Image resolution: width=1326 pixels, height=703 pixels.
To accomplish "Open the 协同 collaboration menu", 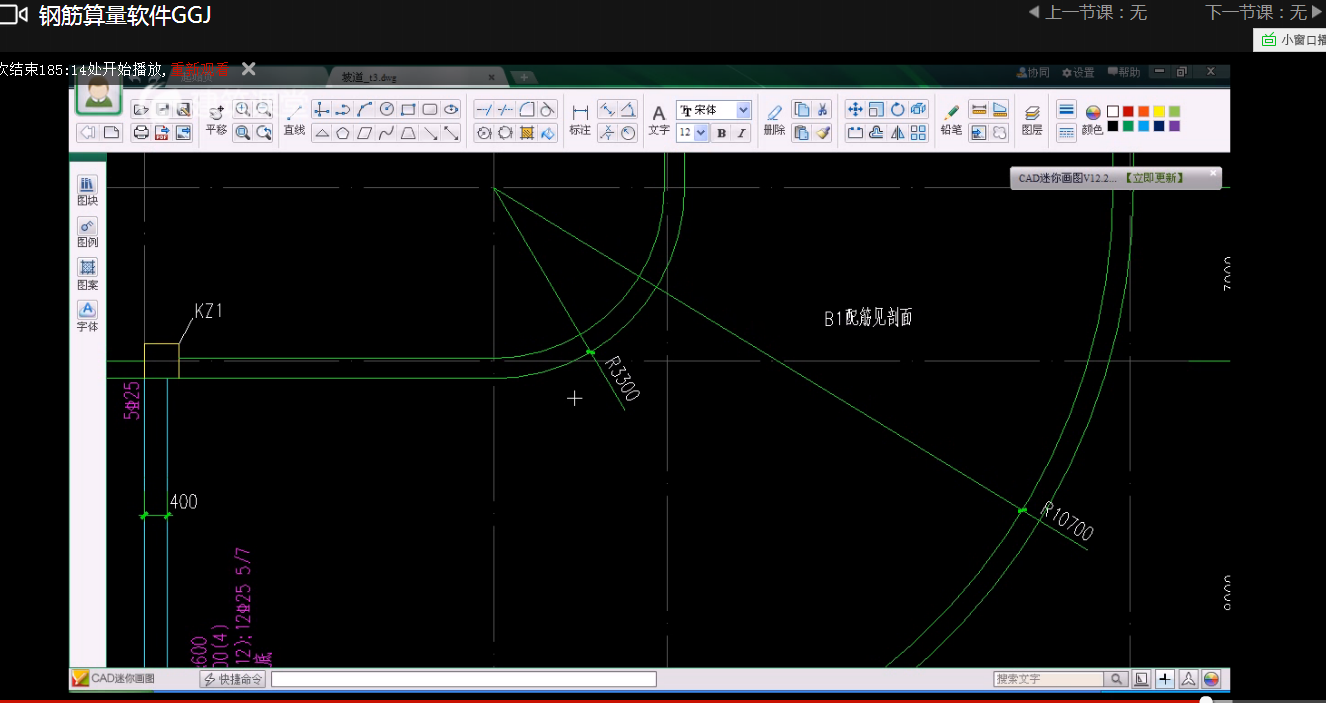I will (x=1033, y=72).
